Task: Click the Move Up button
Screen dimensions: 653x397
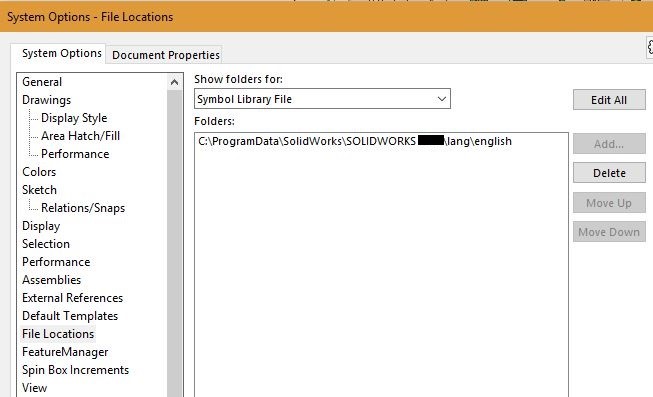Action: coord(609,203)
